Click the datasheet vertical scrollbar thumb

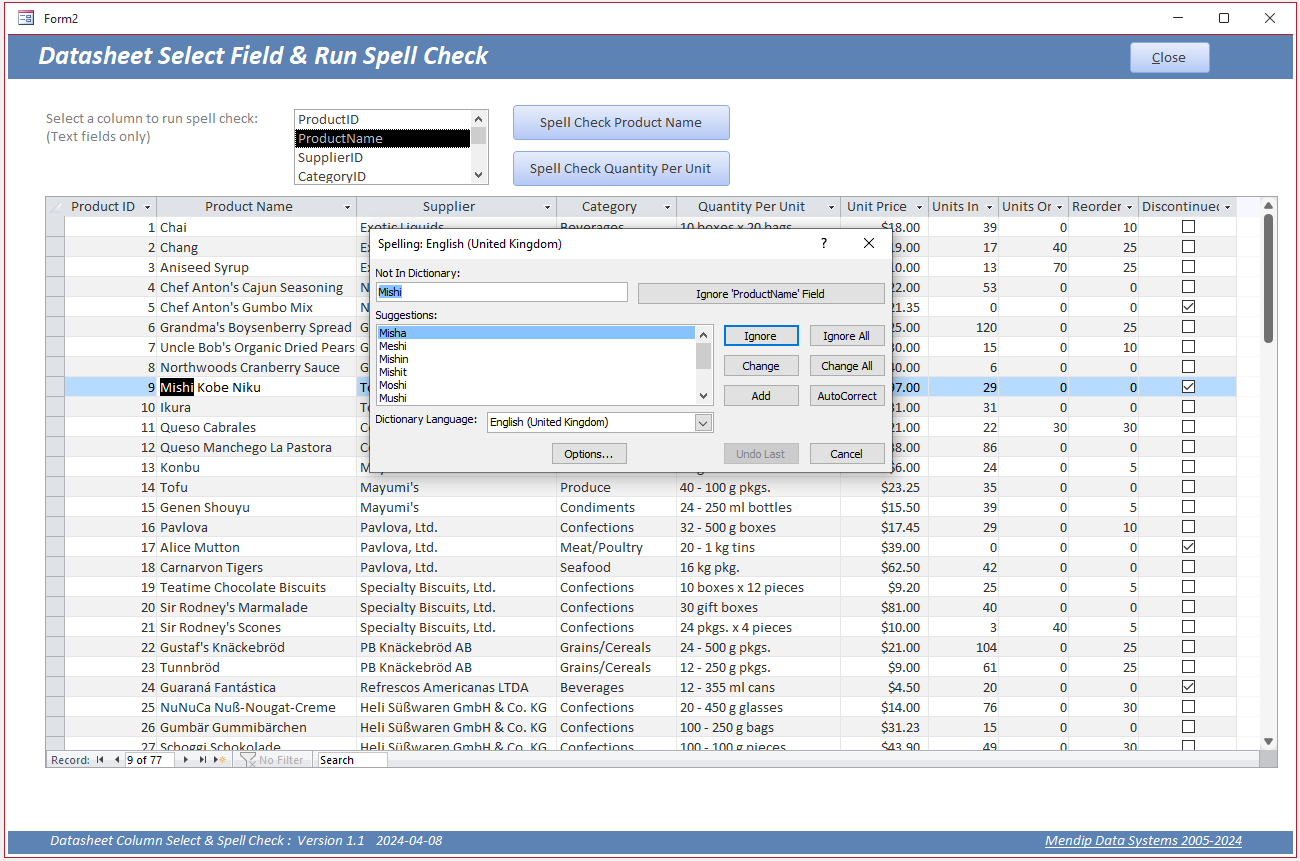coord(1269,278)
